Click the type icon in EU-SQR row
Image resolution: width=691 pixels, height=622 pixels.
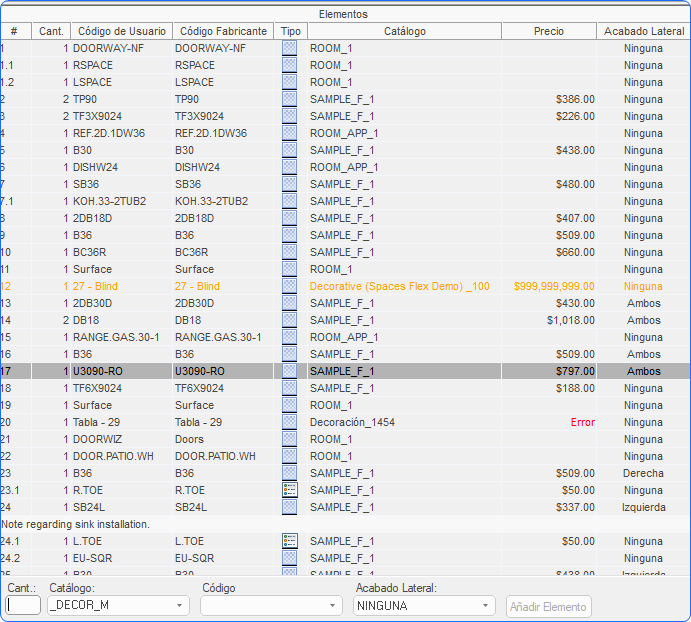pyautogui.click(x=289, y=558)
